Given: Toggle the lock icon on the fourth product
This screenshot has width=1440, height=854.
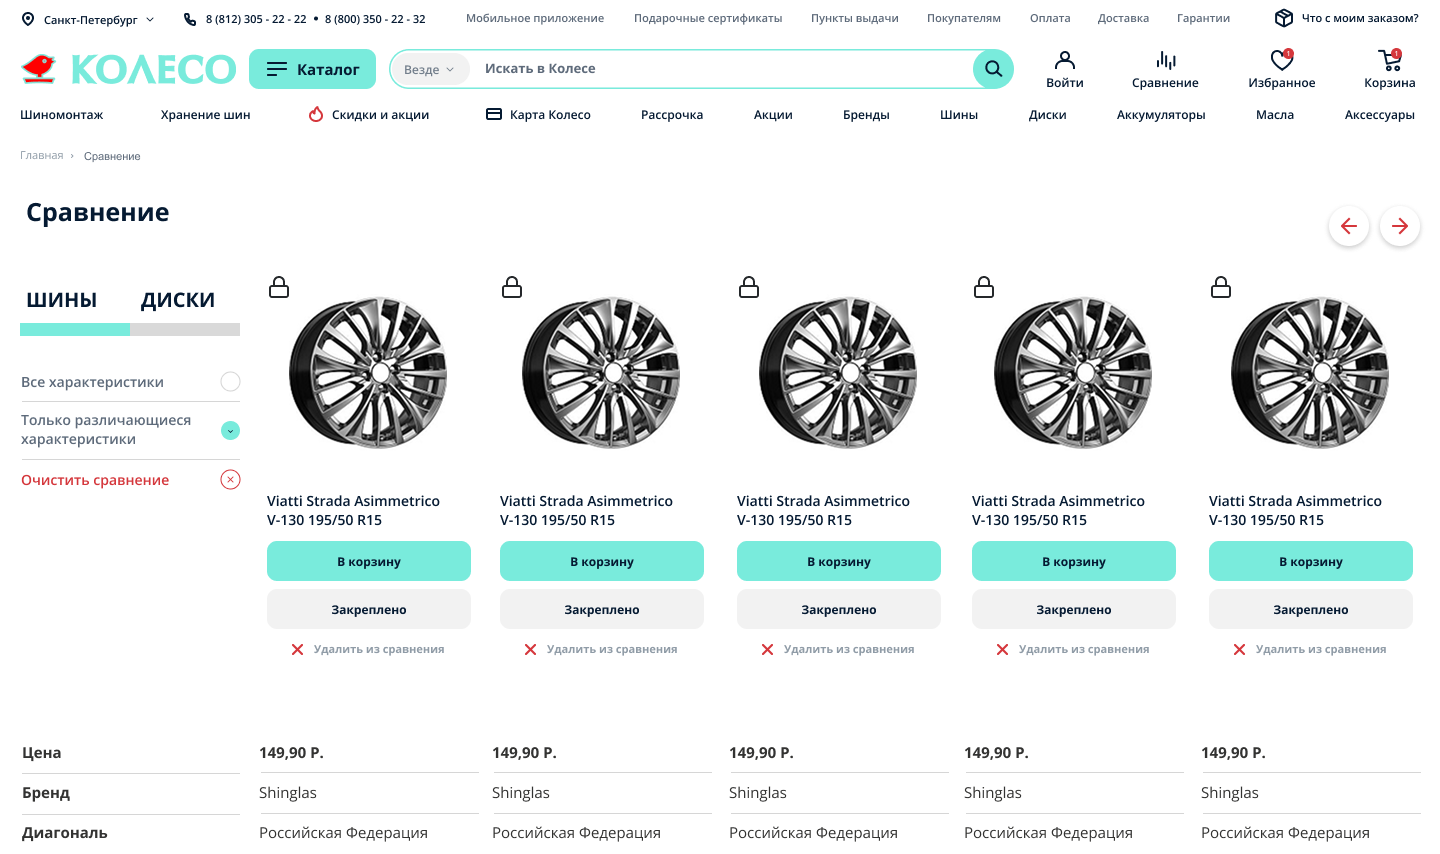Looking at the screenshot, I should point(984,287).
